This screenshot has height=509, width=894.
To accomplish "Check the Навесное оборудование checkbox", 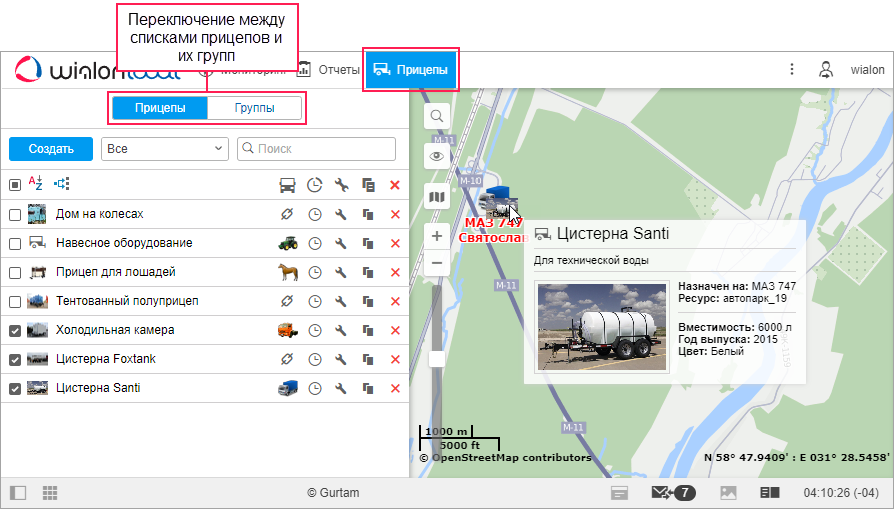I will [15, 243].
